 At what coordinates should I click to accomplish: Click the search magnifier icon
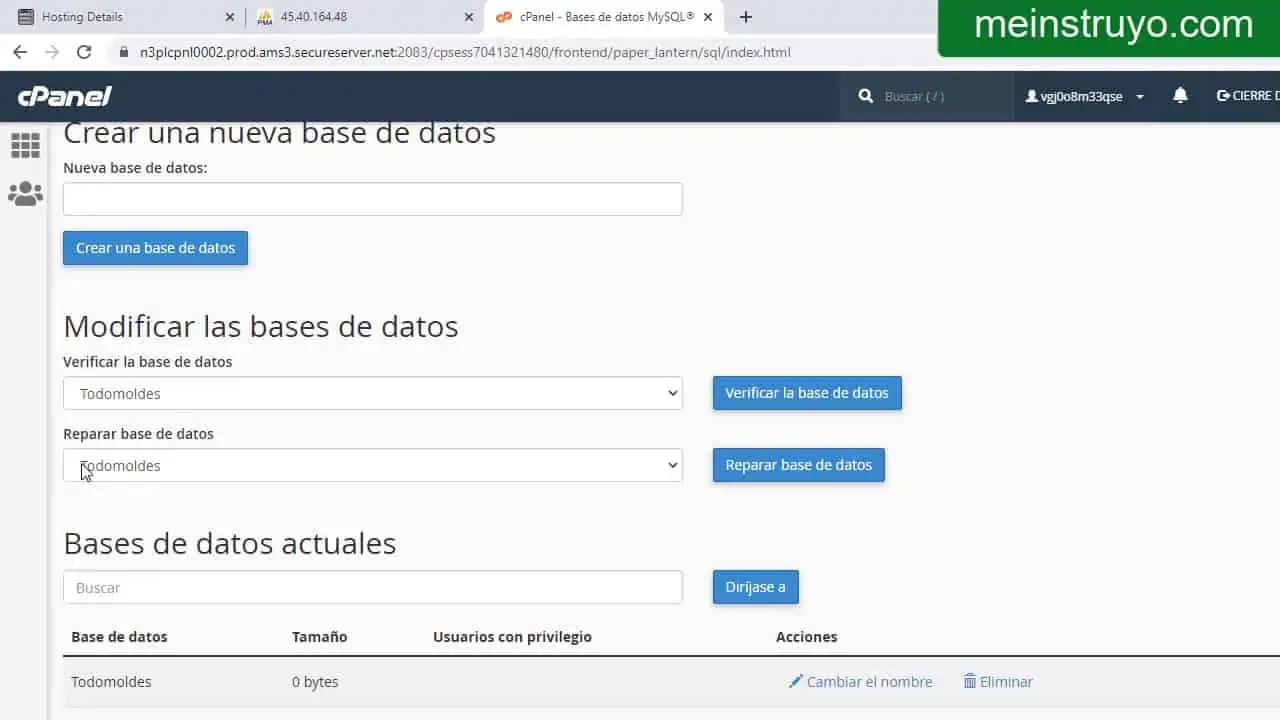tap(866, 96)
